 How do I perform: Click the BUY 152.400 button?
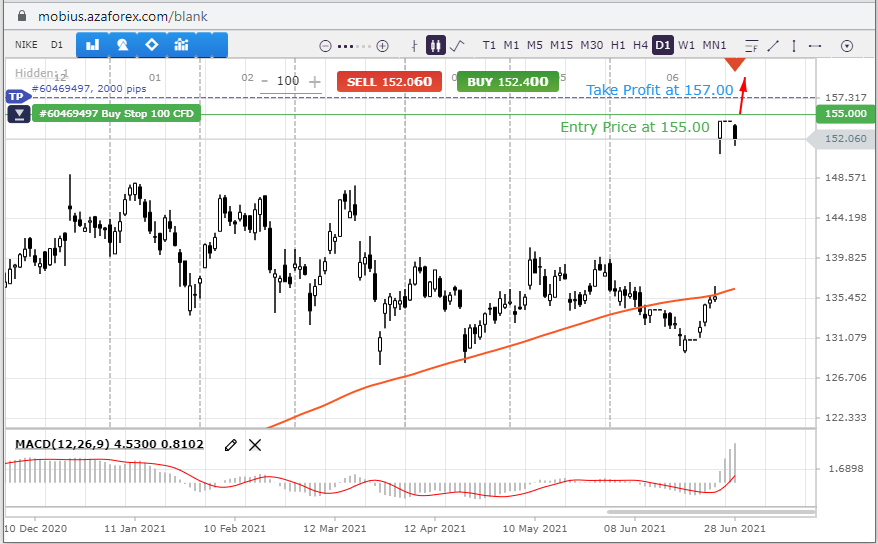click(x=508, y=82)
